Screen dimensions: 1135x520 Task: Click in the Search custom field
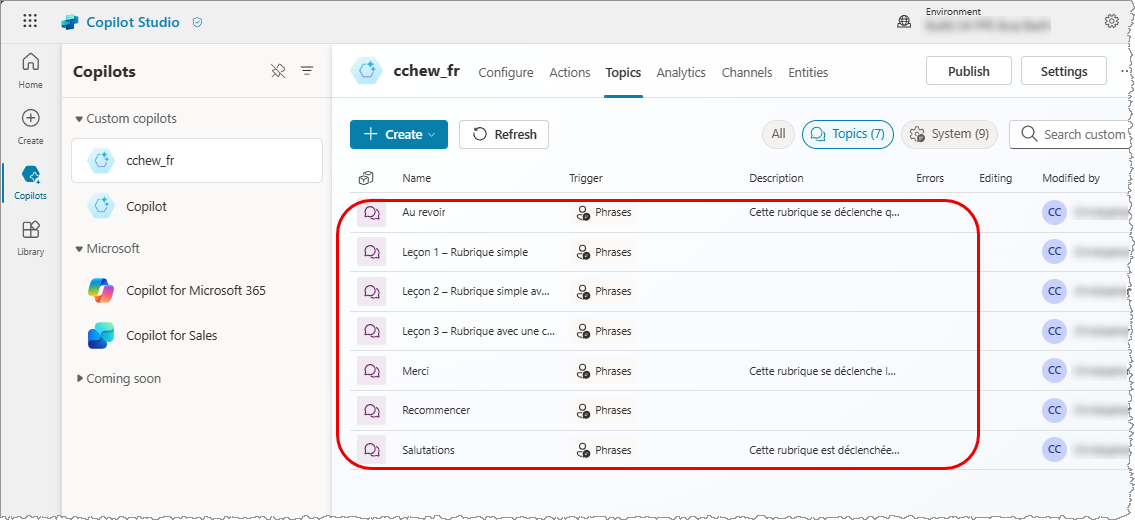click(1071, 134)
